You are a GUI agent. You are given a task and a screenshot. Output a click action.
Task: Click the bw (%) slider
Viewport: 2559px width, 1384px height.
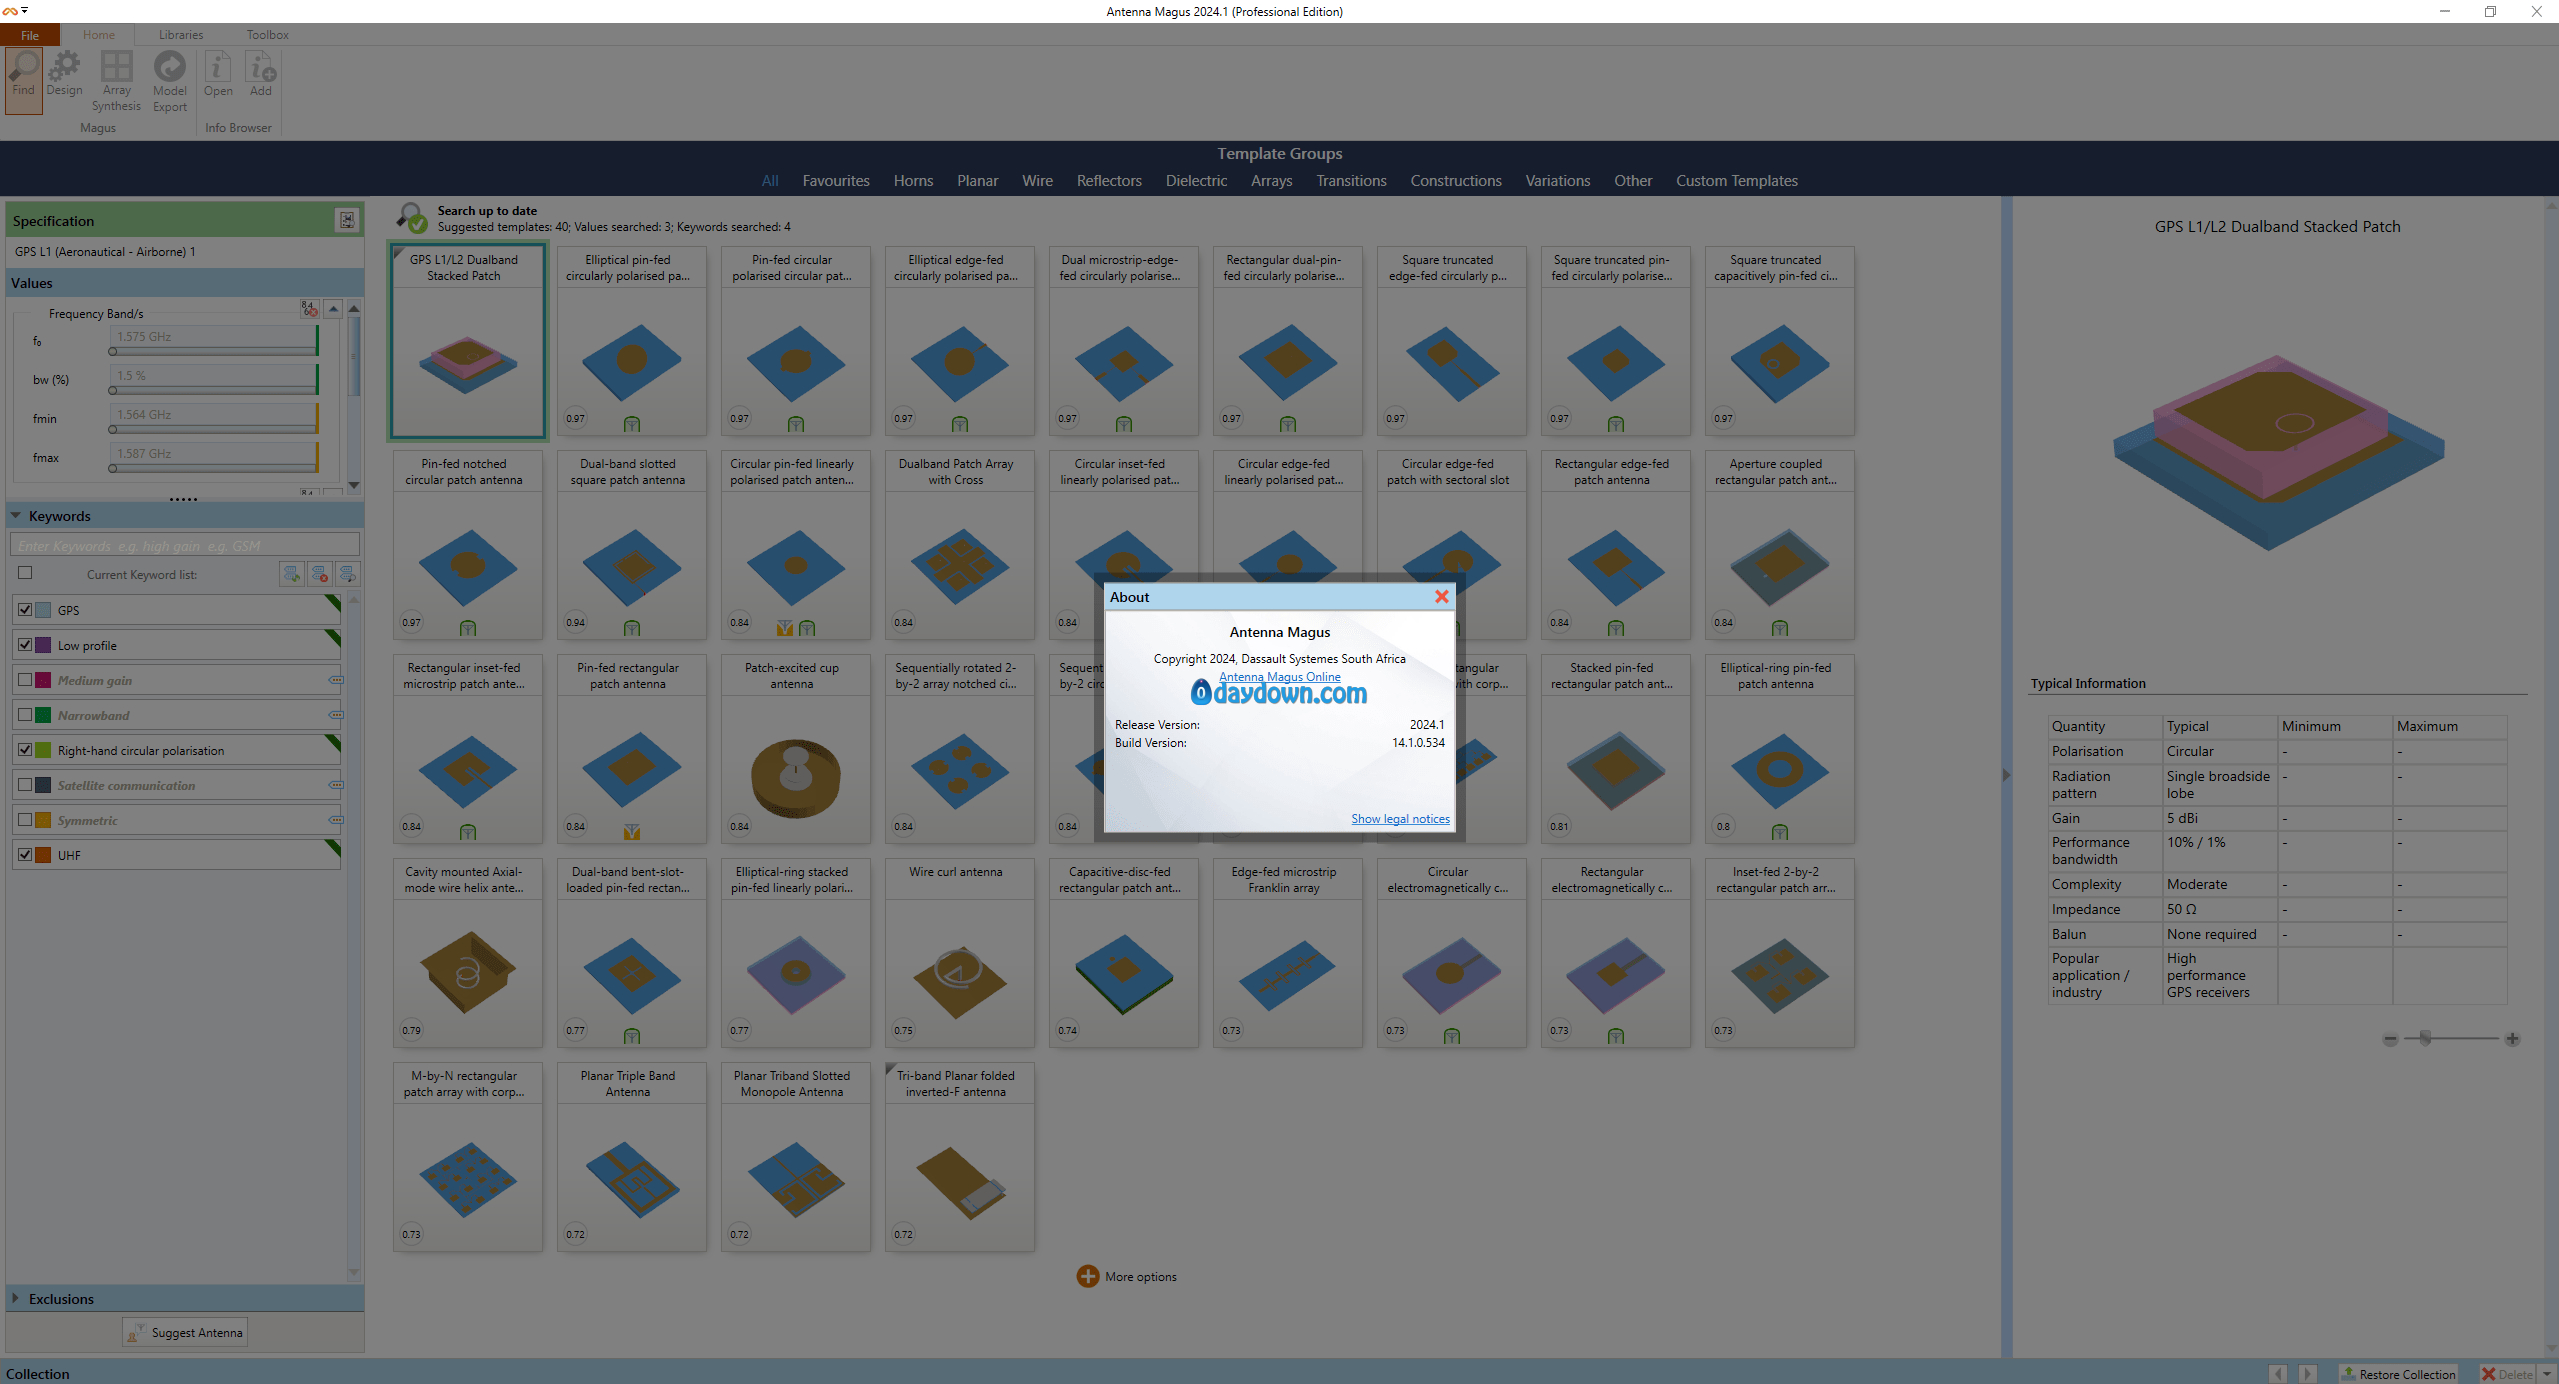point(214,390)
